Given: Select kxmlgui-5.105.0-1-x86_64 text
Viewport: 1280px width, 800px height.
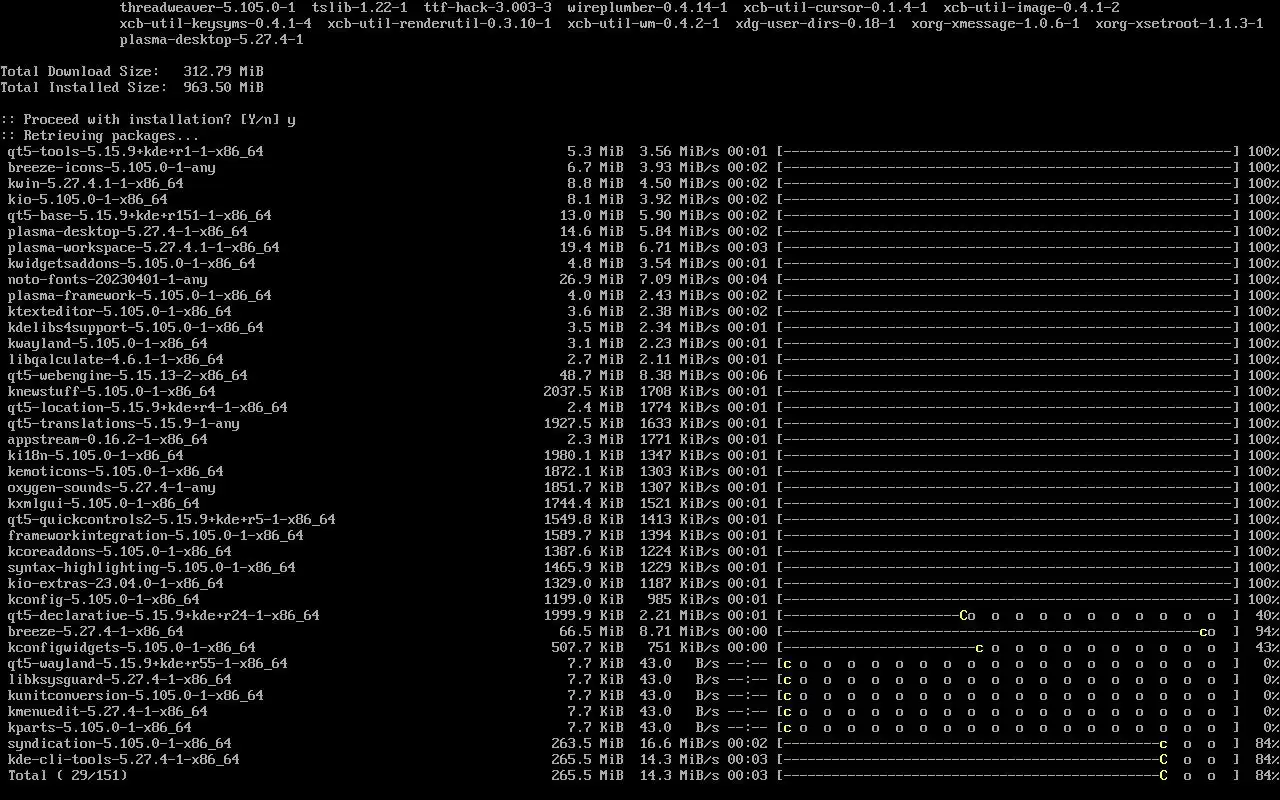Looking at the screenshot, I should [104, 503].
